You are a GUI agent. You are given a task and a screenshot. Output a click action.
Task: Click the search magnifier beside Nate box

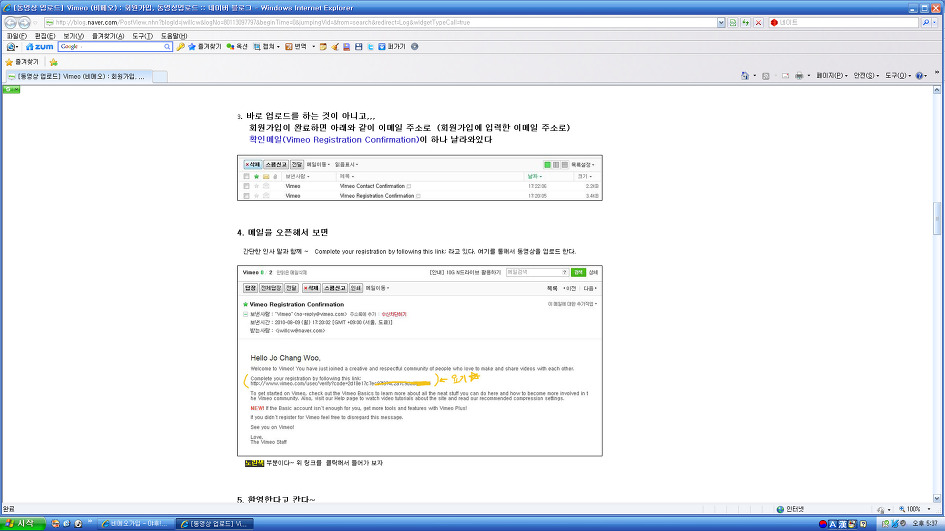pos(926,22)
